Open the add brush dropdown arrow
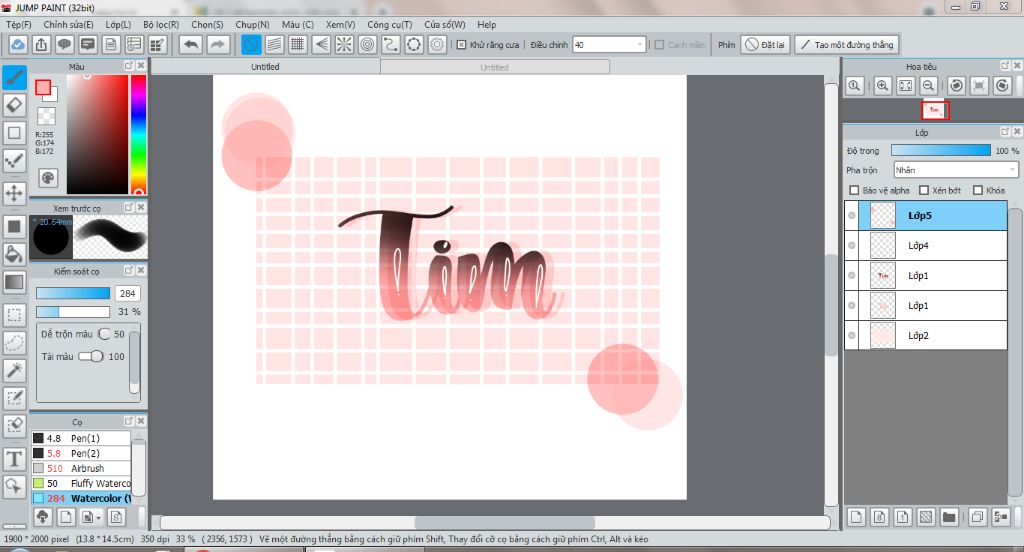Screen dimensions: 1024x552 pos(98,518)
